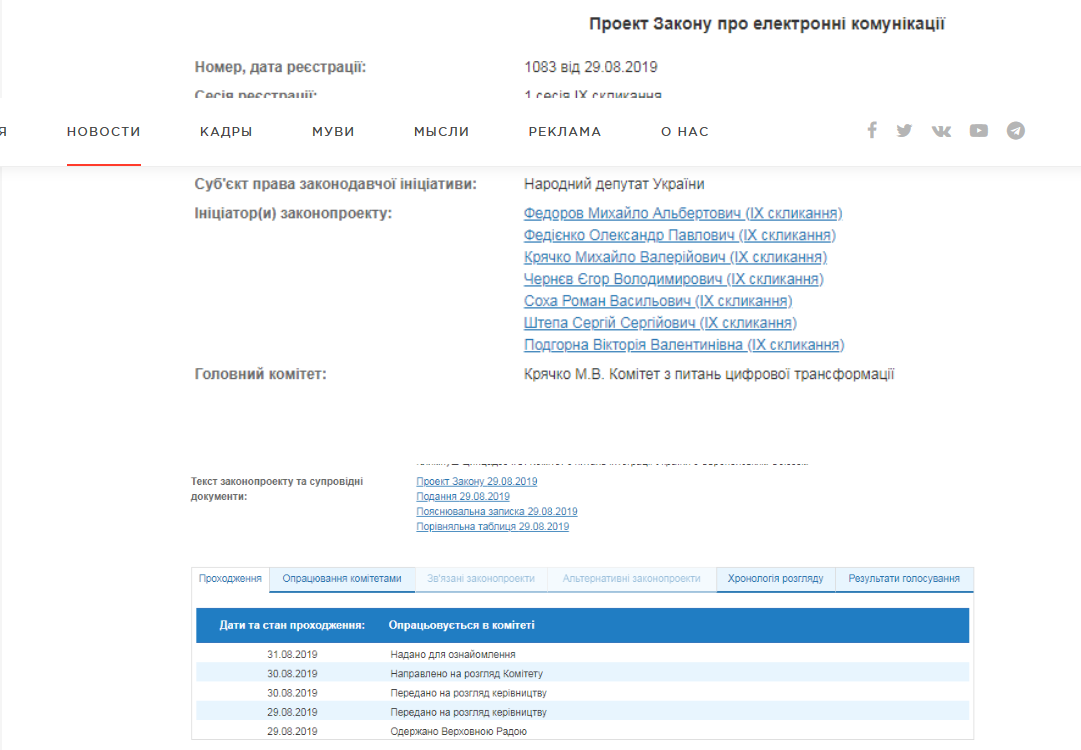1081x750 pixels.
Task: Open Подання 29.08.2019 document
Action: point(463,496)
